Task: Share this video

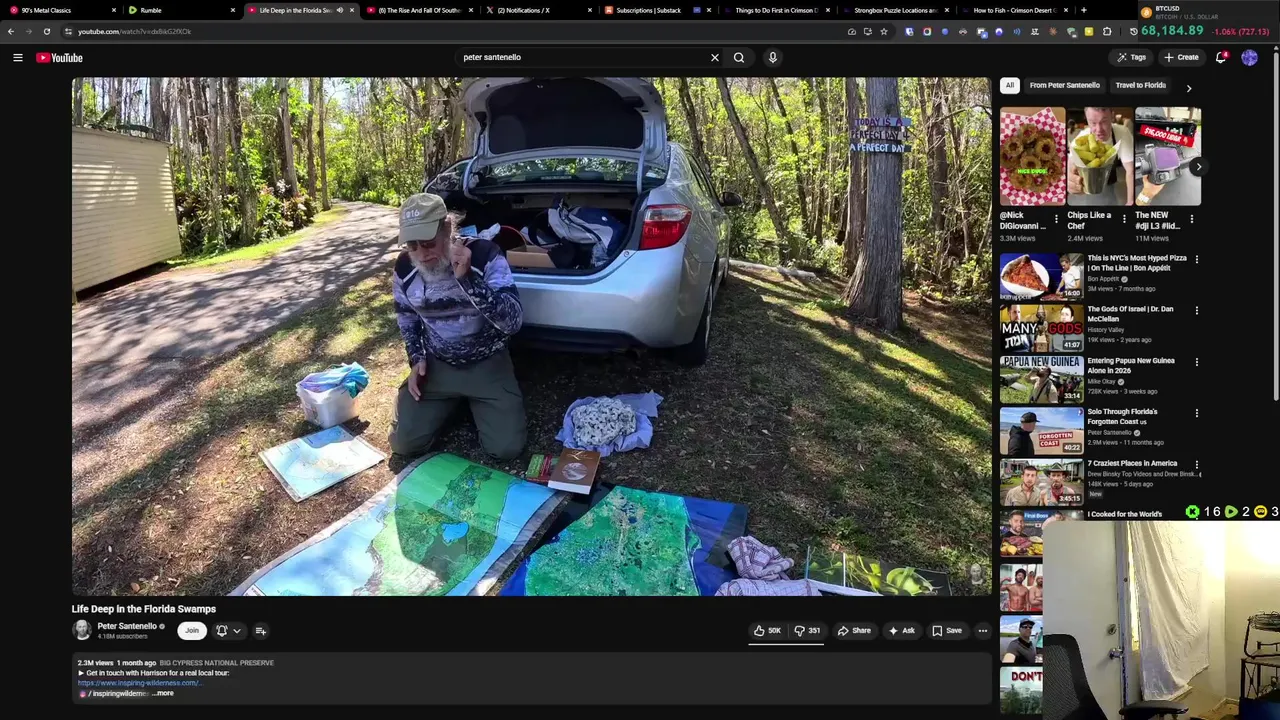Action: (x=854, y=631)
